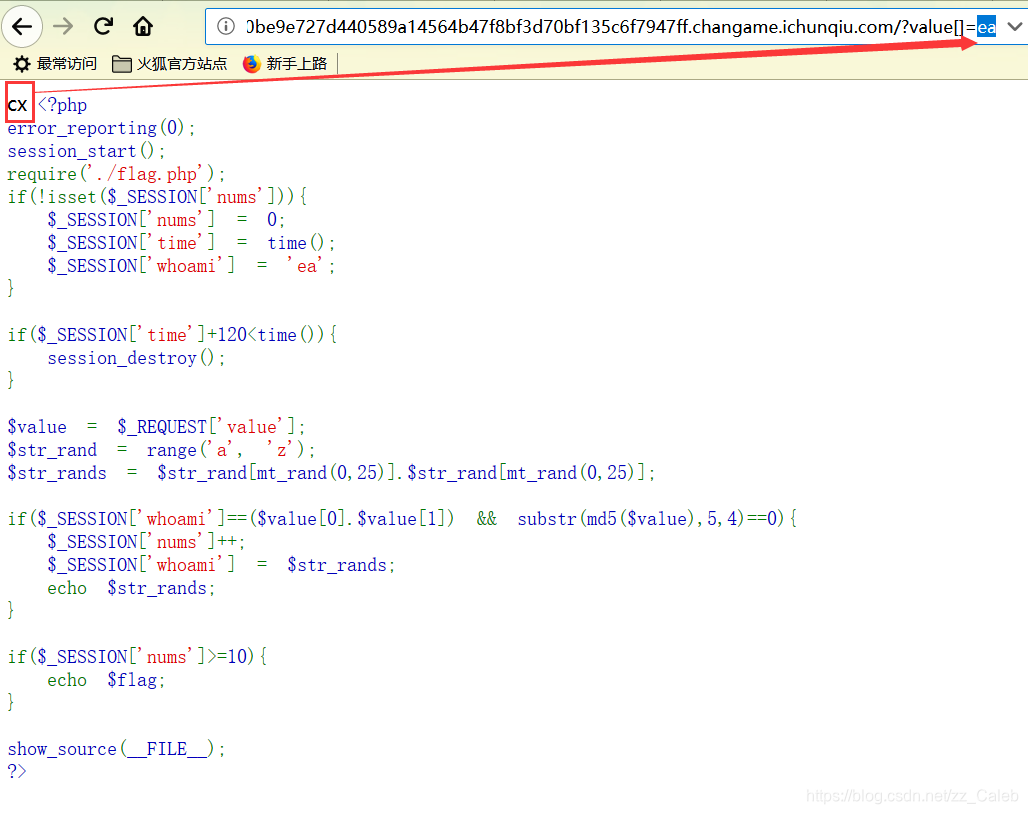Click the $_SESSION['nums']>=10 condition
Image resolution: width=1028 pixels, height=814 pixels.
(x=137, y=656)
